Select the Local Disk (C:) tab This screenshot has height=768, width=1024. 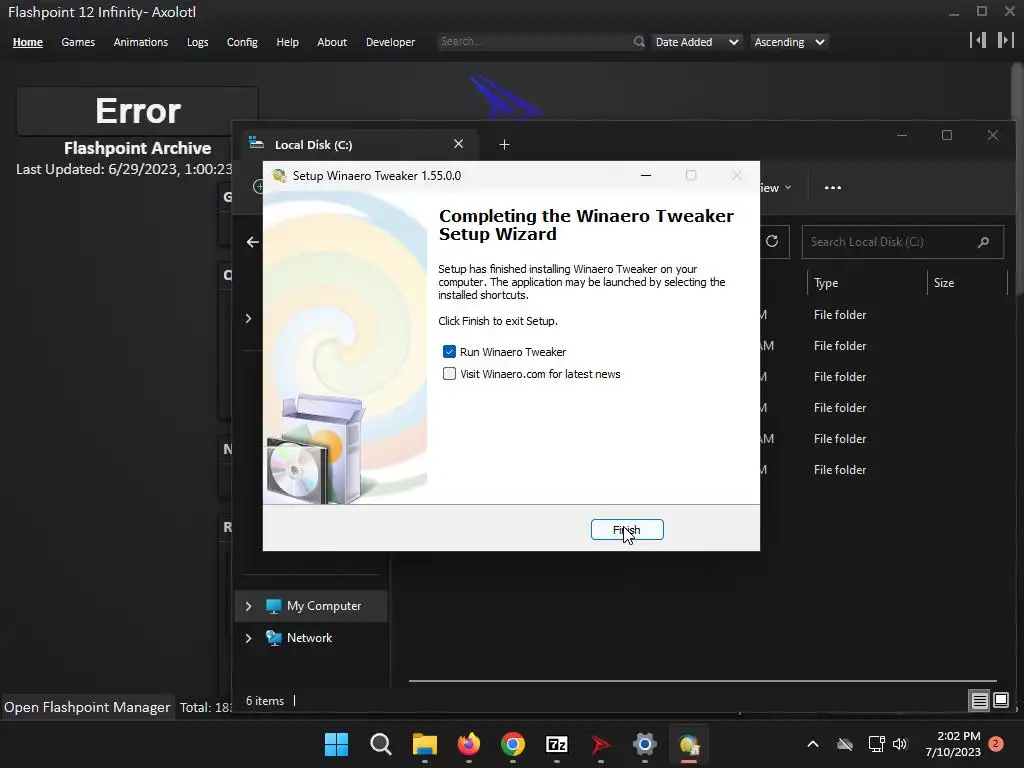click(359, 144)
